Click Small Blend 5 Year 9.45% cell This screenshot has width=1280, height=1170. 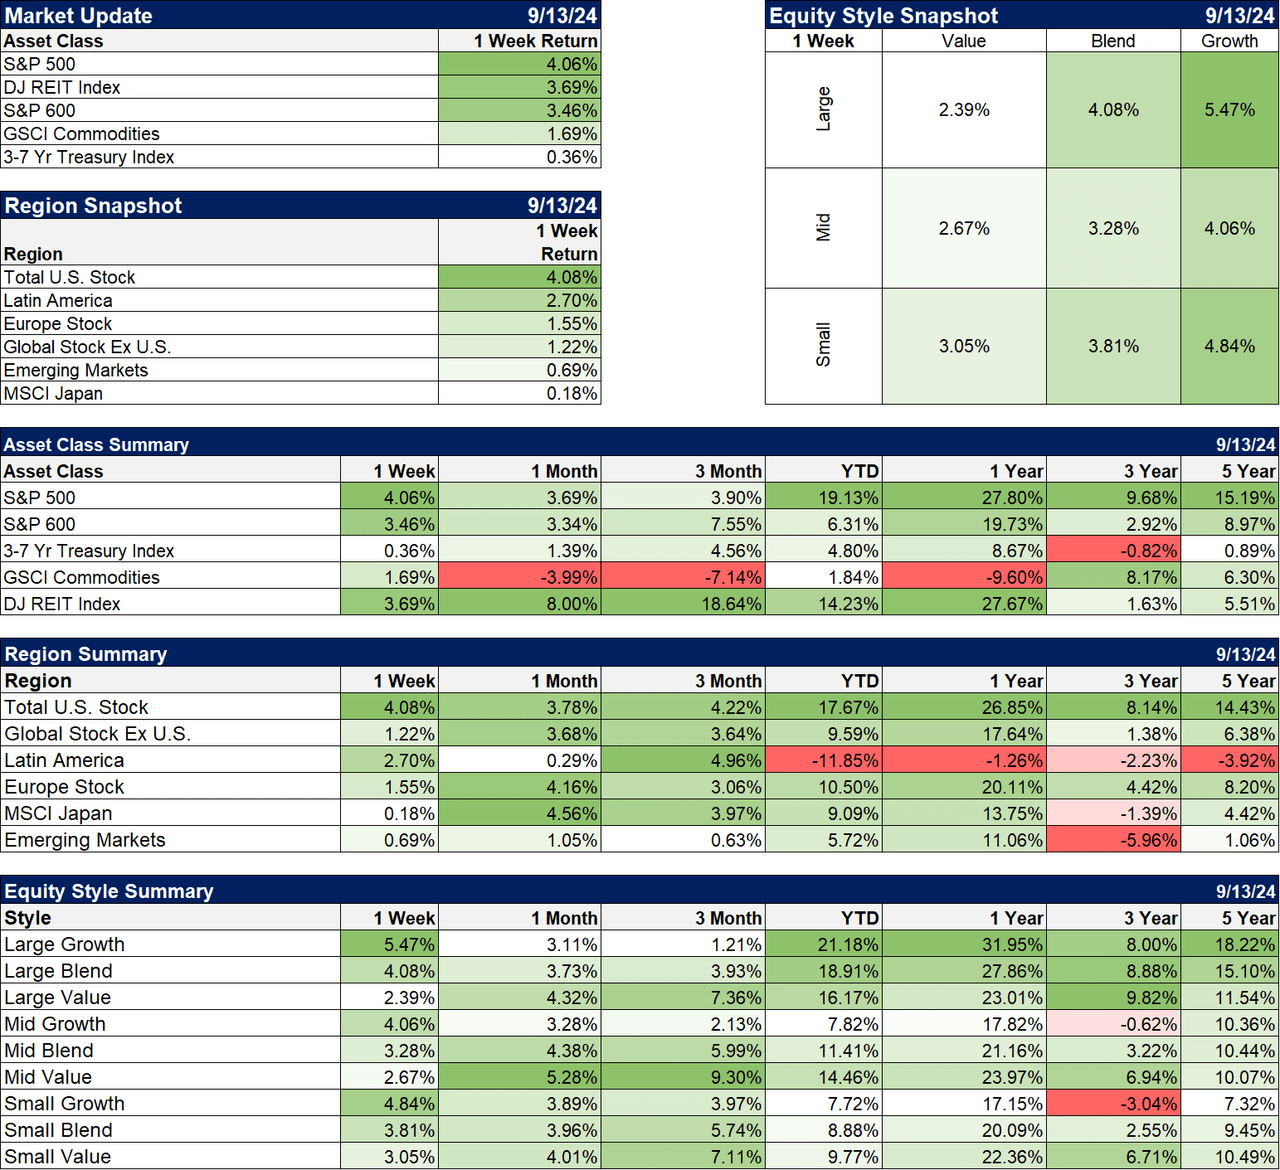pos(1229,1130)
